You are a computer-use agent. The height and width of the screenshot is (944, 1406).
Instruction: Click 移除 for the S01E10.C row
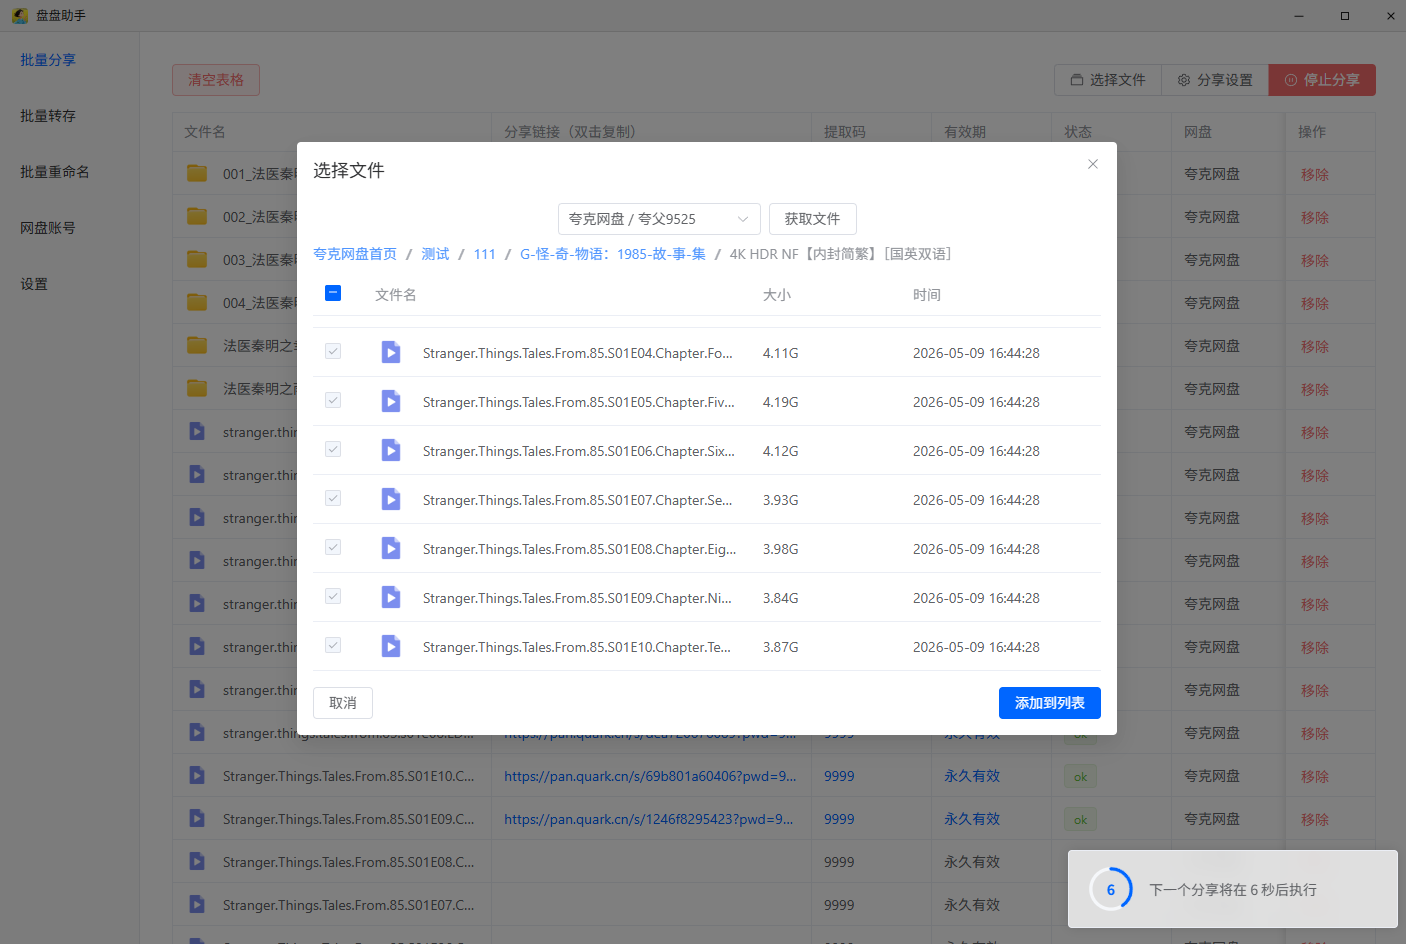pos(1315,777)
